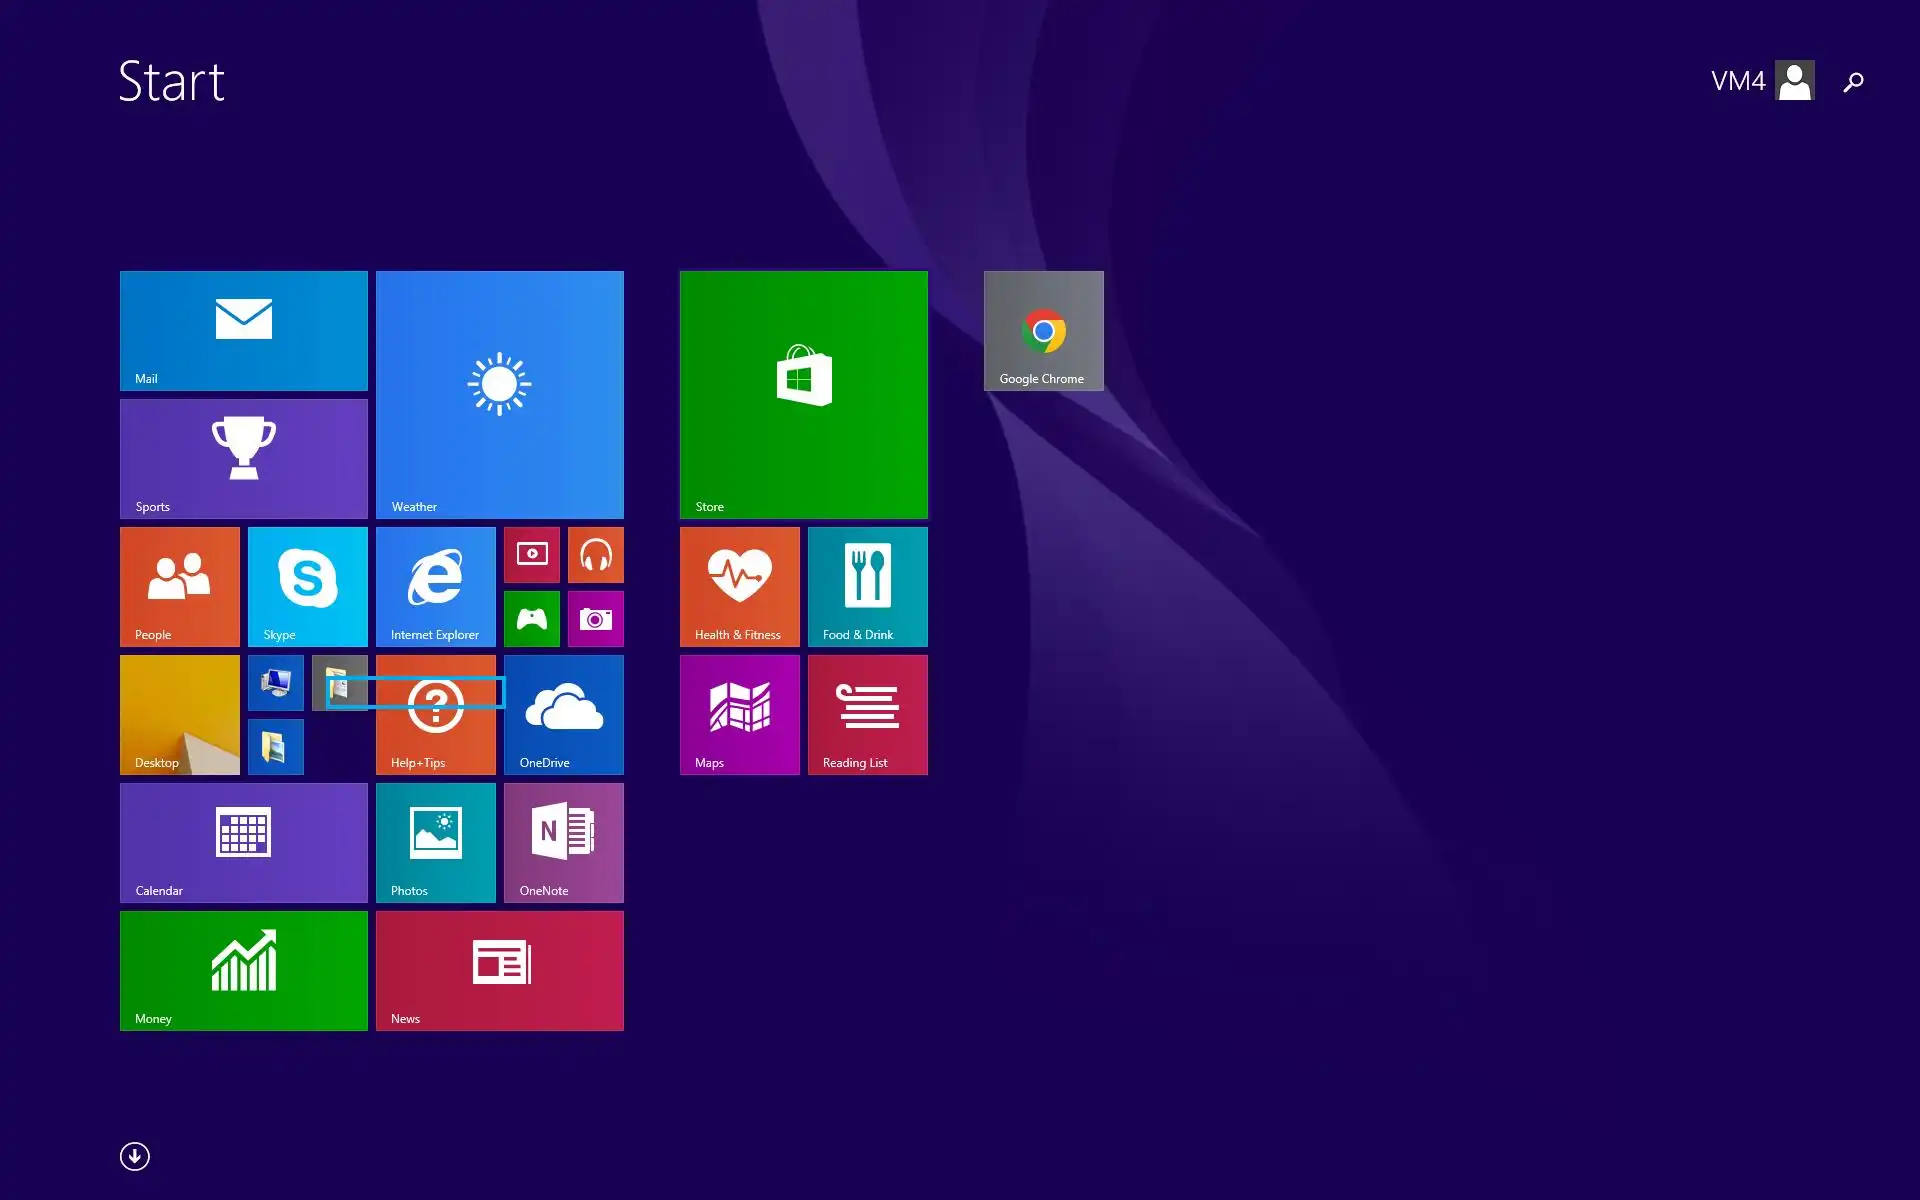
Task: Open the Weather tile
Action: 499,394
